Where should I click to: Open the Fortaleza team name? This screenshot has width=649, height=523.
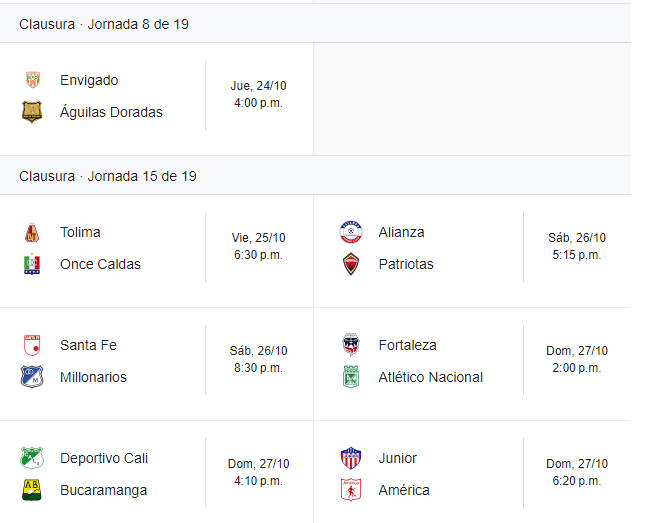(x=407, y=345)
